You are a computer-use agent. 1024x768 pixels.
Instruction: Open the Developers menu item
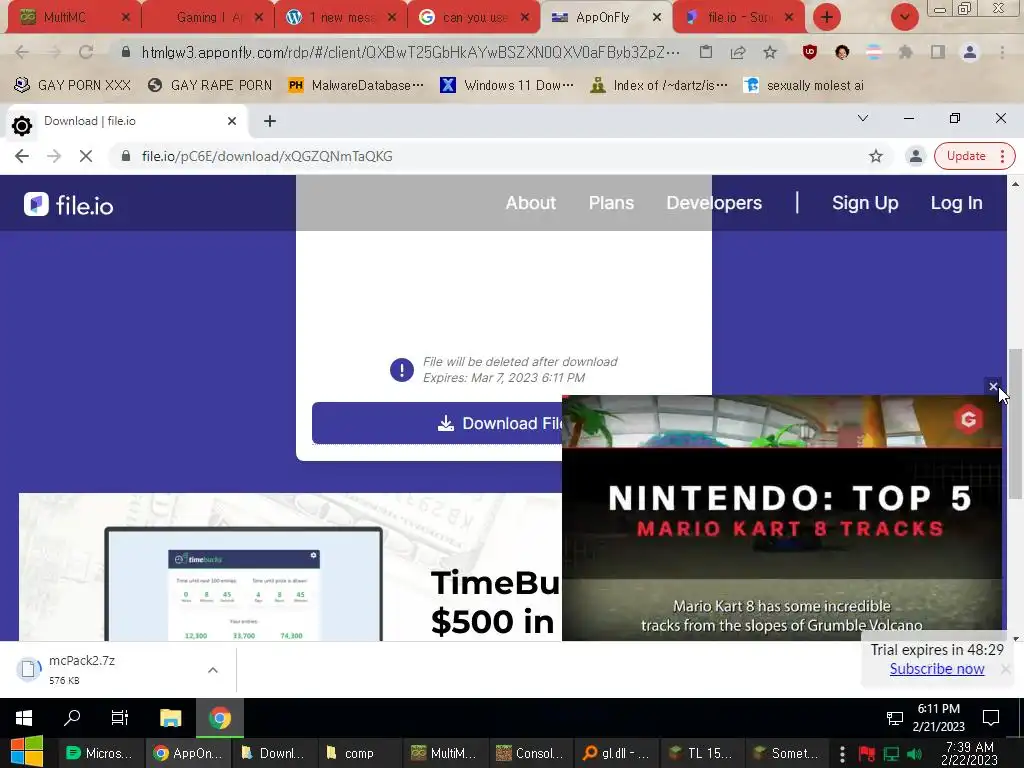(714, 203)
